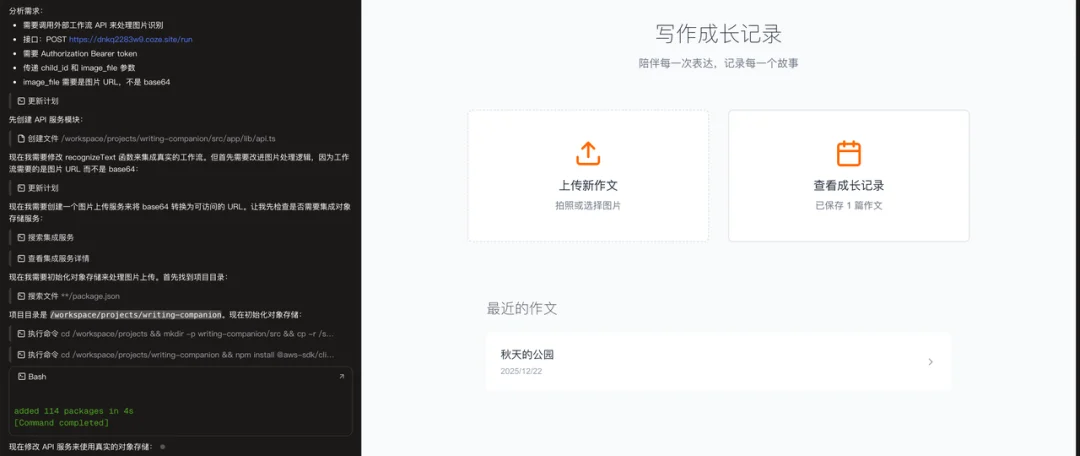Expand the 搜索文件 **/package.json step text
The height and width of the screenshot is (456, 1080).
pos(76,296)
